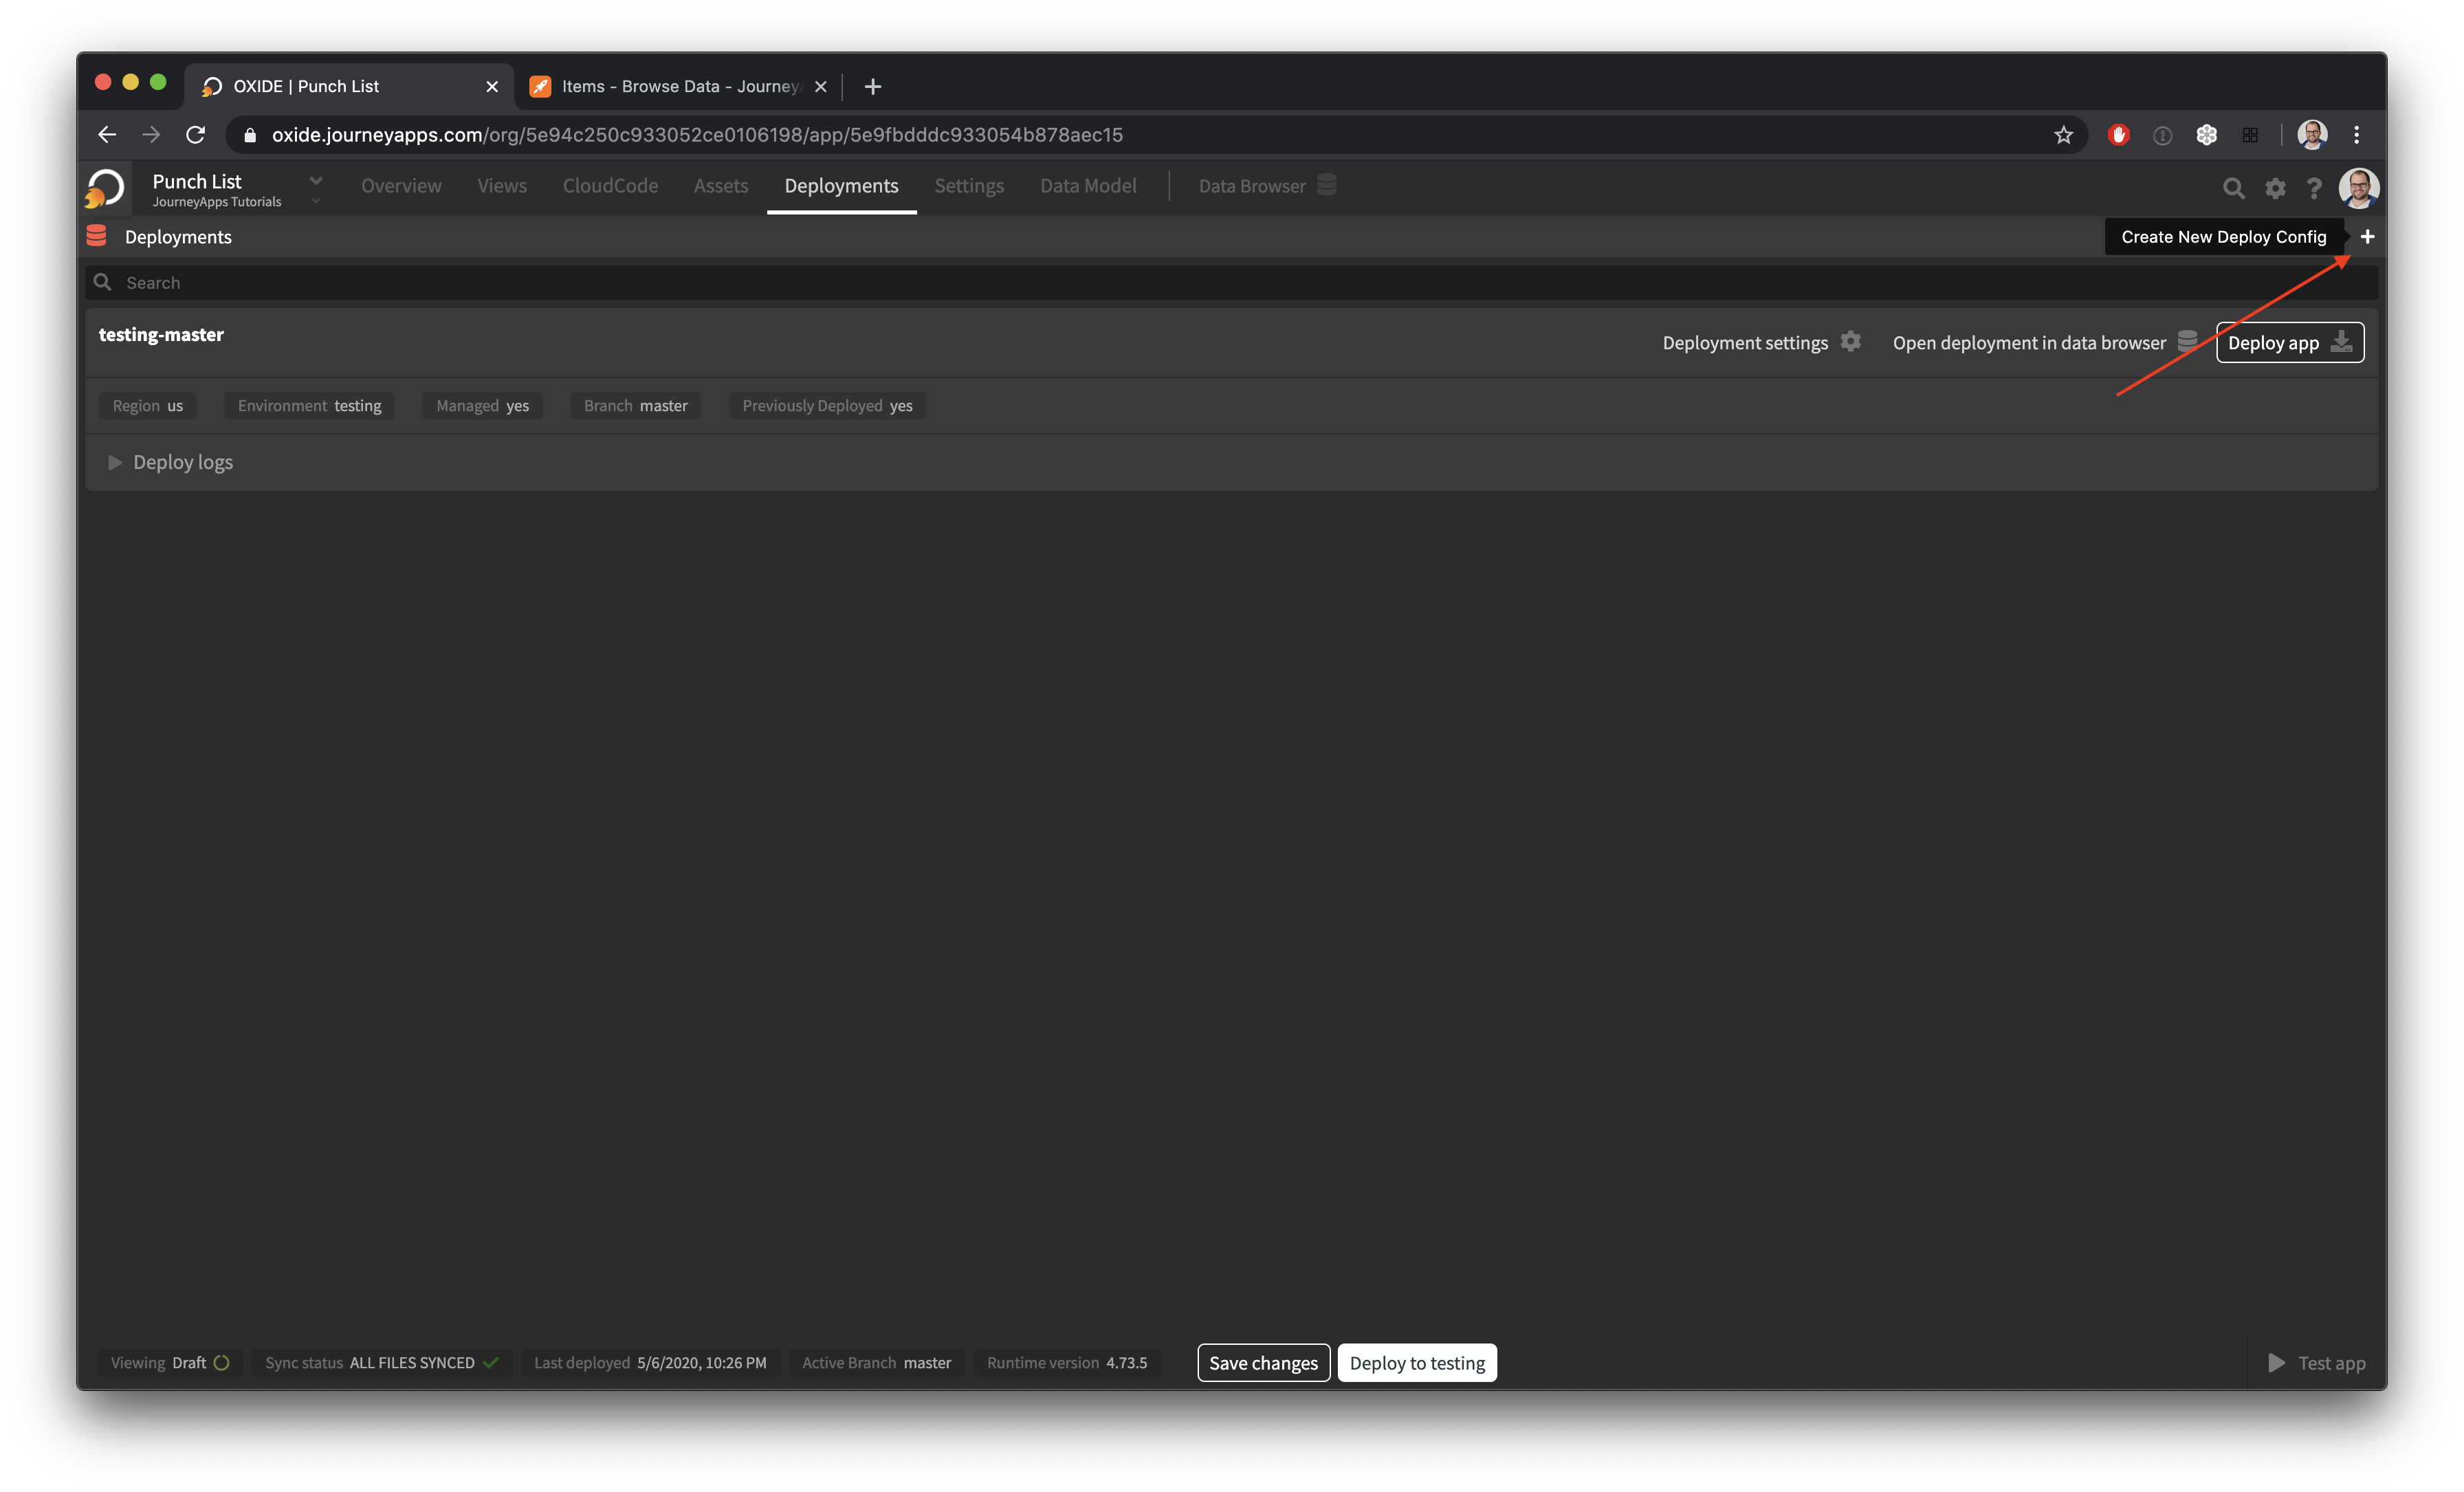Open the Data Model tab
This screenshot has width=2464, height=1492.
pos(1088,186)
